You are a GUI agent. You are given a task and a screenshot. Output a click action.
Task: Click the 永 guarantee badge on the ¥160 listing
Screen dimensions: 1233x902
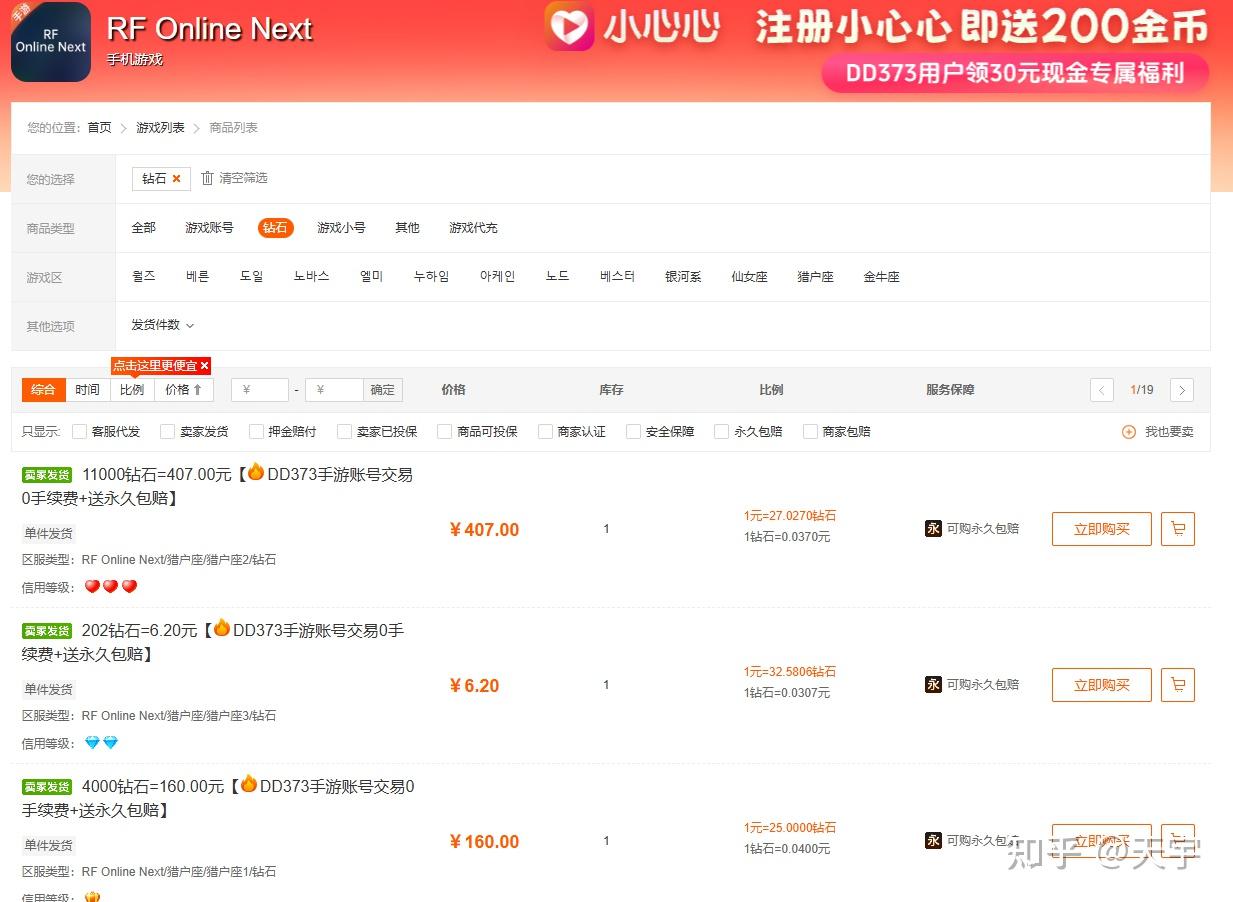[933, 840]
